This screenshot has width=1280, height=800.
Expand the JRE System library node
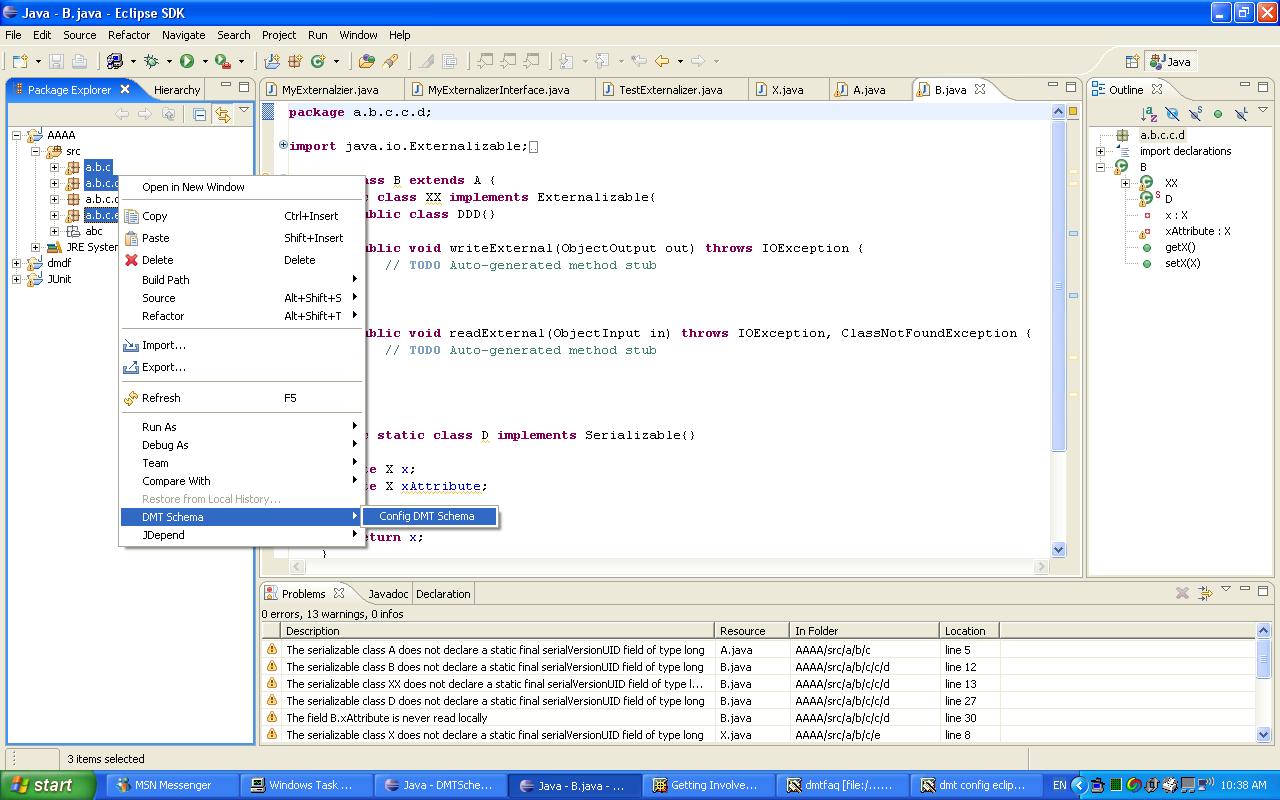pos(35,247)
